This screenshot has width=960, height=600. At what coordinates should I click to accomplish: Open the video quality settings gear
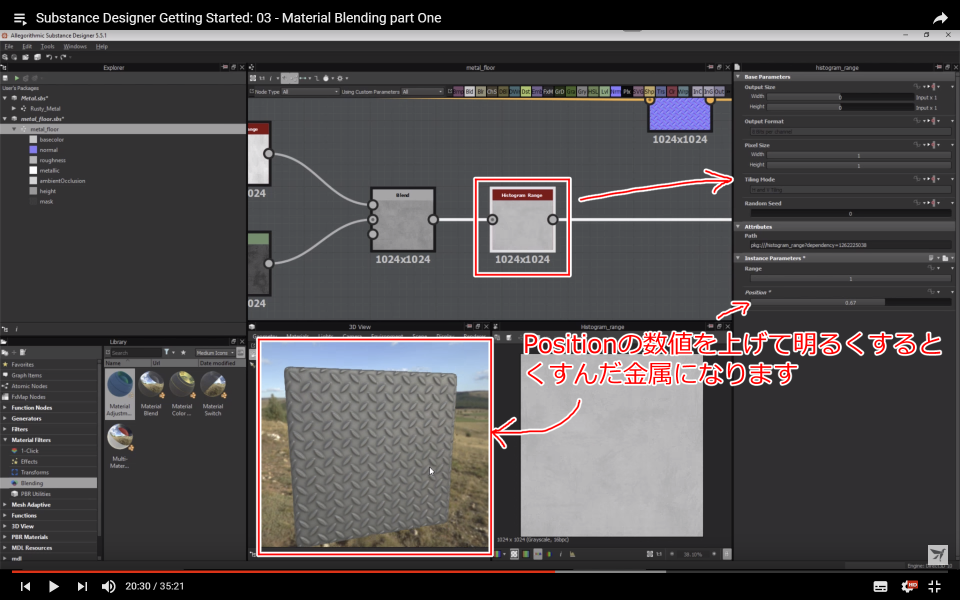(x=909, y=586)
